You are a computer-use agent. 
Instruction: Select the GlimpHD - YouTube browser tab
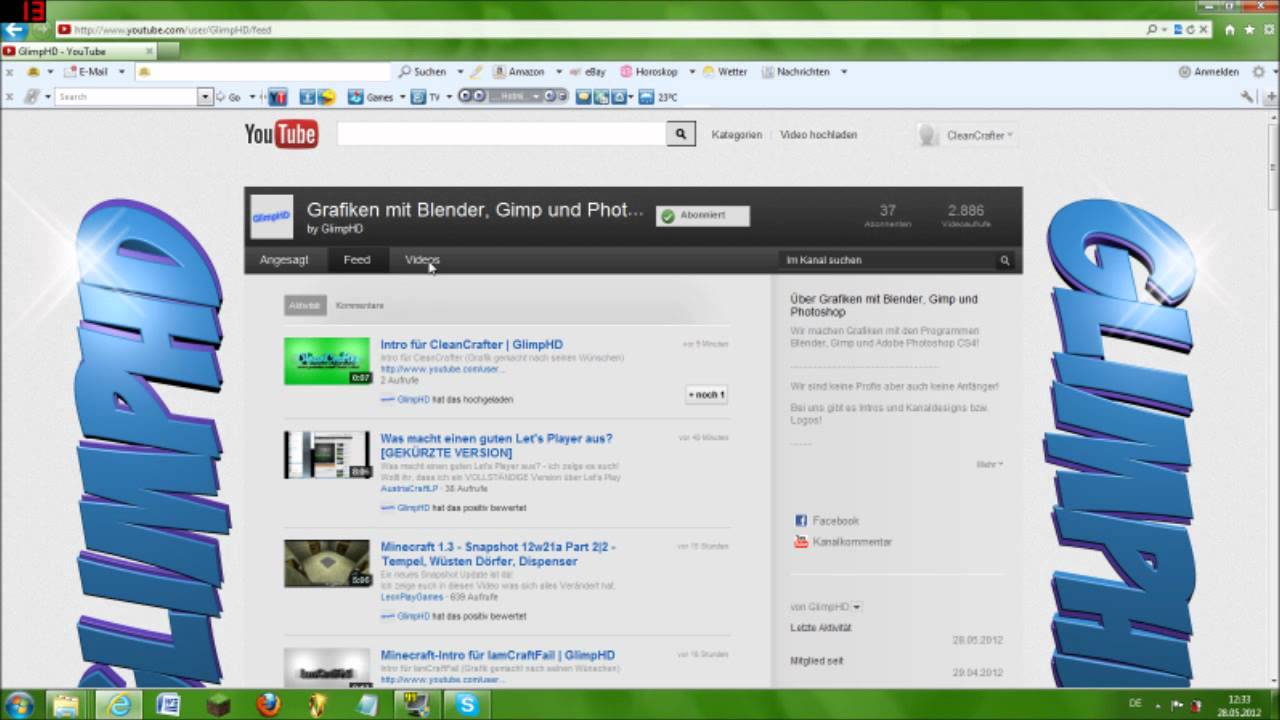78,51
